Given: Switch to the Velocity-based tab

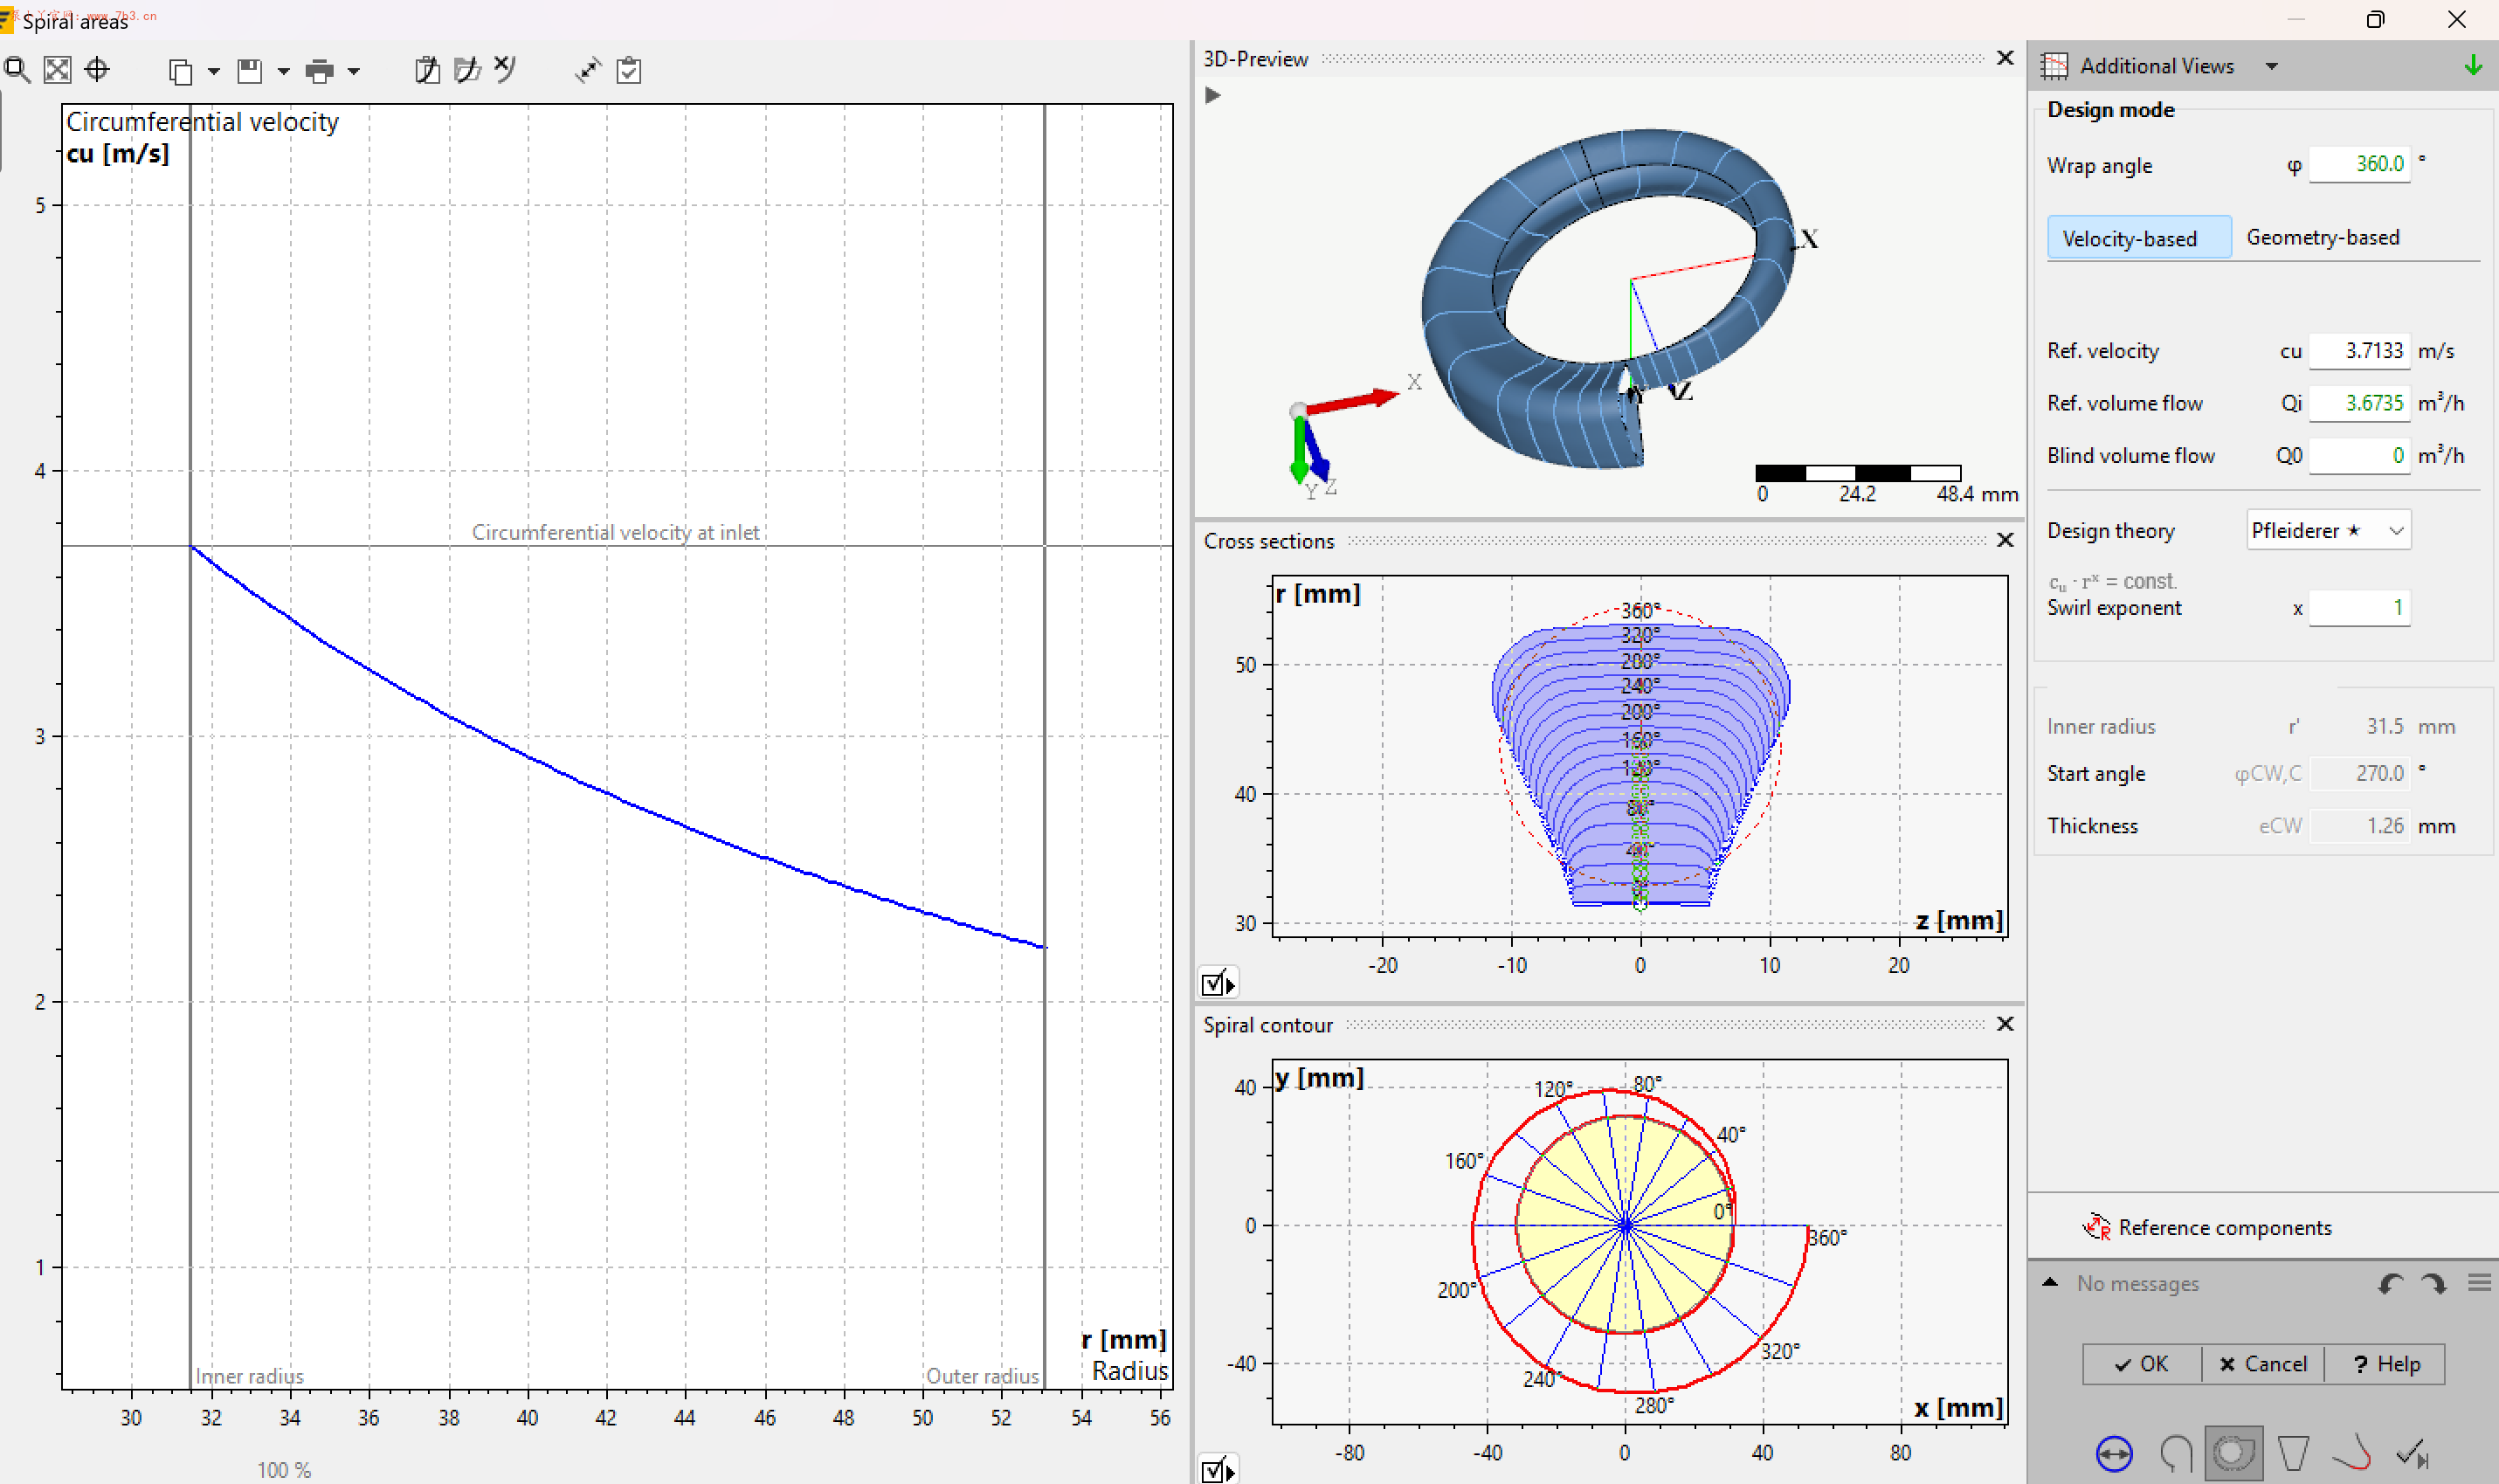Looking at the screenshot, I should point(2138,238).
